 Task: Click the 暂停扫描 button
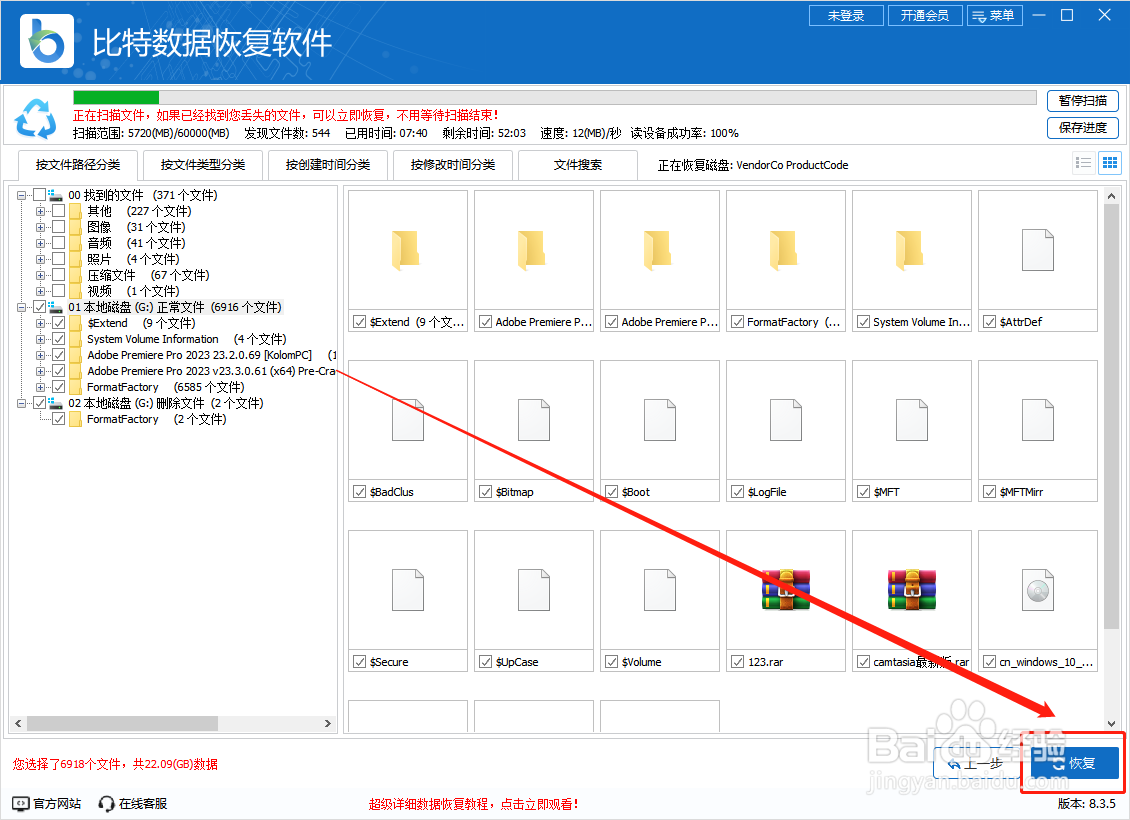(1083, 101)
